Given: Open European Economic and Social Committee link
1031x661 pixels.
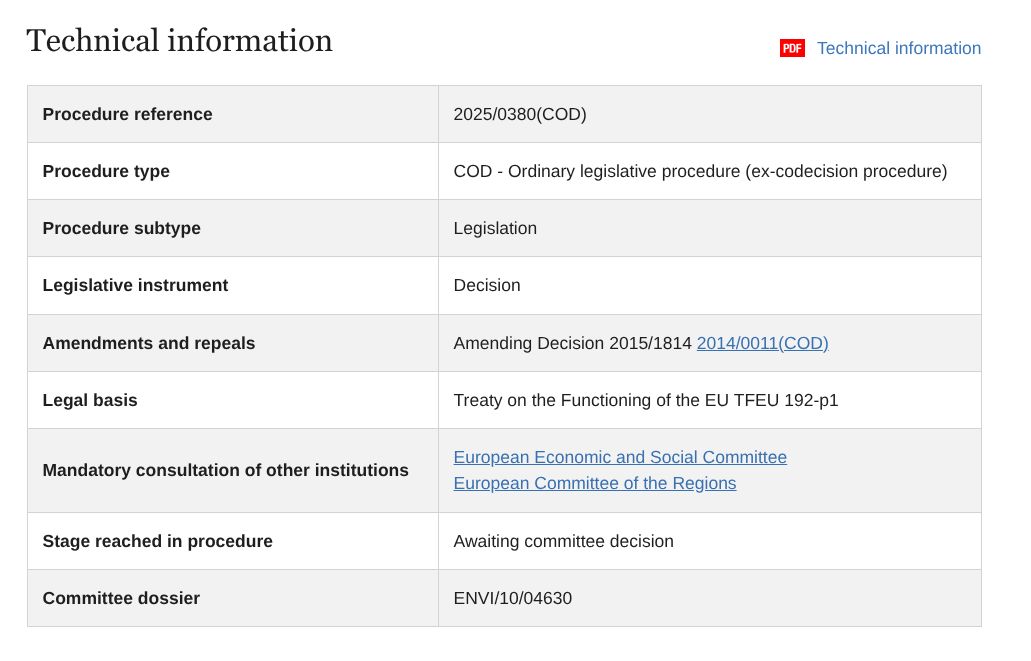Looking at the screenshot, I should click(620, 457).
